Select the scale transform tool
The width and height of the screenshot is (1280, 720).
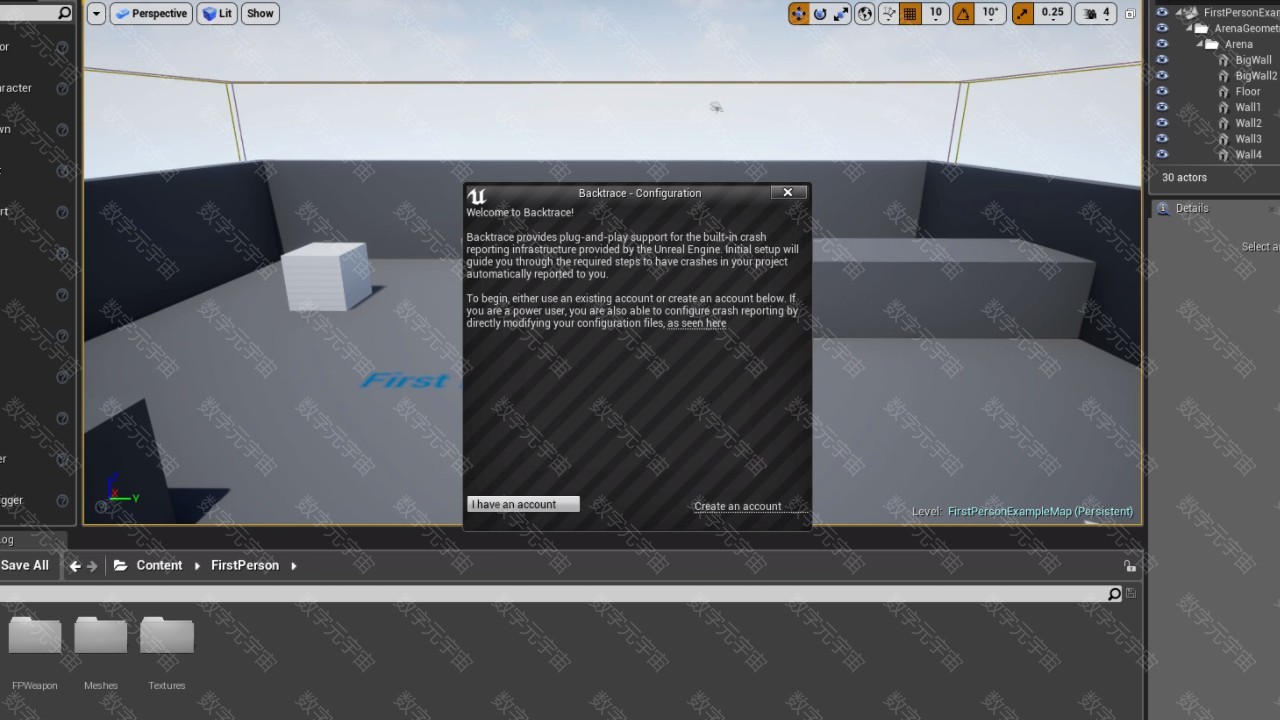(841, 13)
